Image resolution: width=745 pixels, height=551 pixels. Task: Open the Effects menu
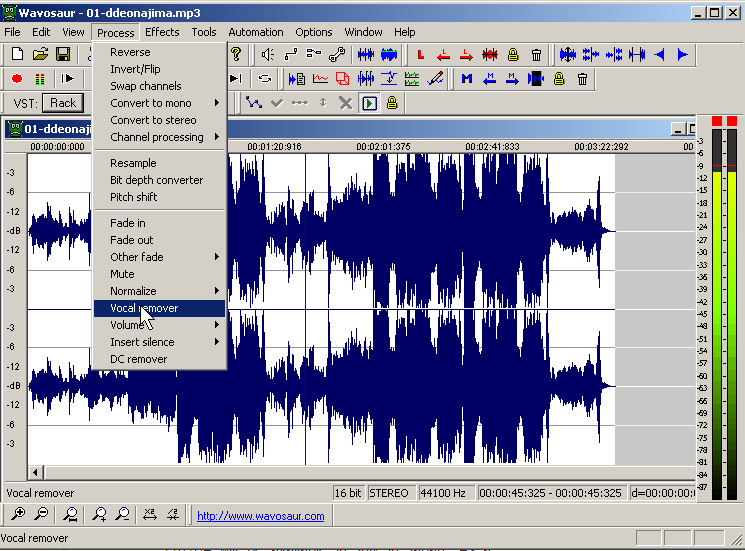pyautogui.click(x=162, y=32)
